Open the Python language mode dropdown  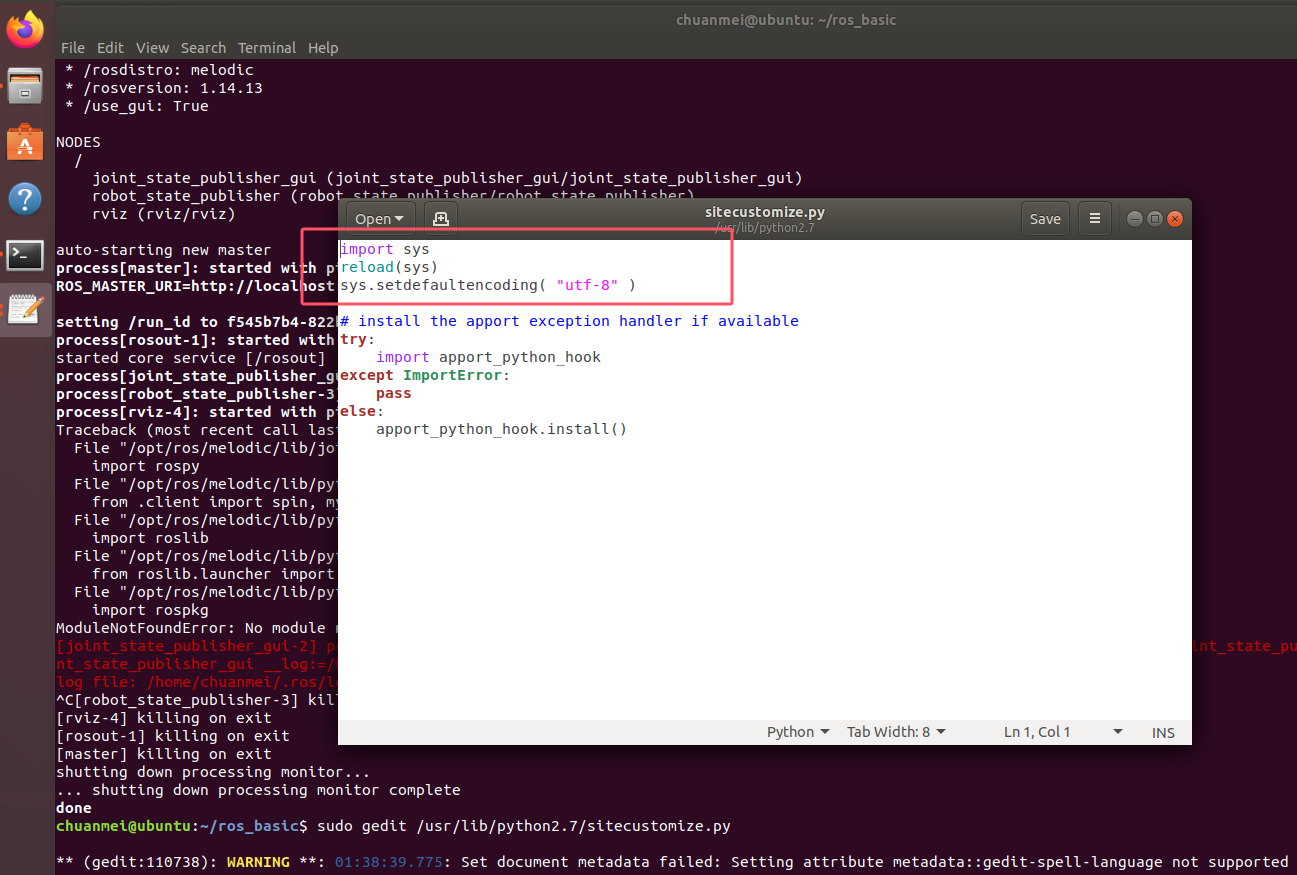(x=797, y=731)
